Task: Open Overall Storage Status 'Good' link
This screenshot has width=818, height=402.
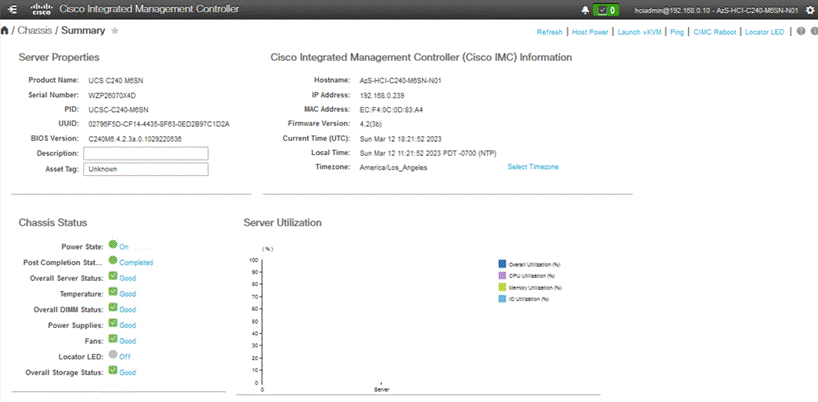Action: pyautogui.click(x=127, y=372)
